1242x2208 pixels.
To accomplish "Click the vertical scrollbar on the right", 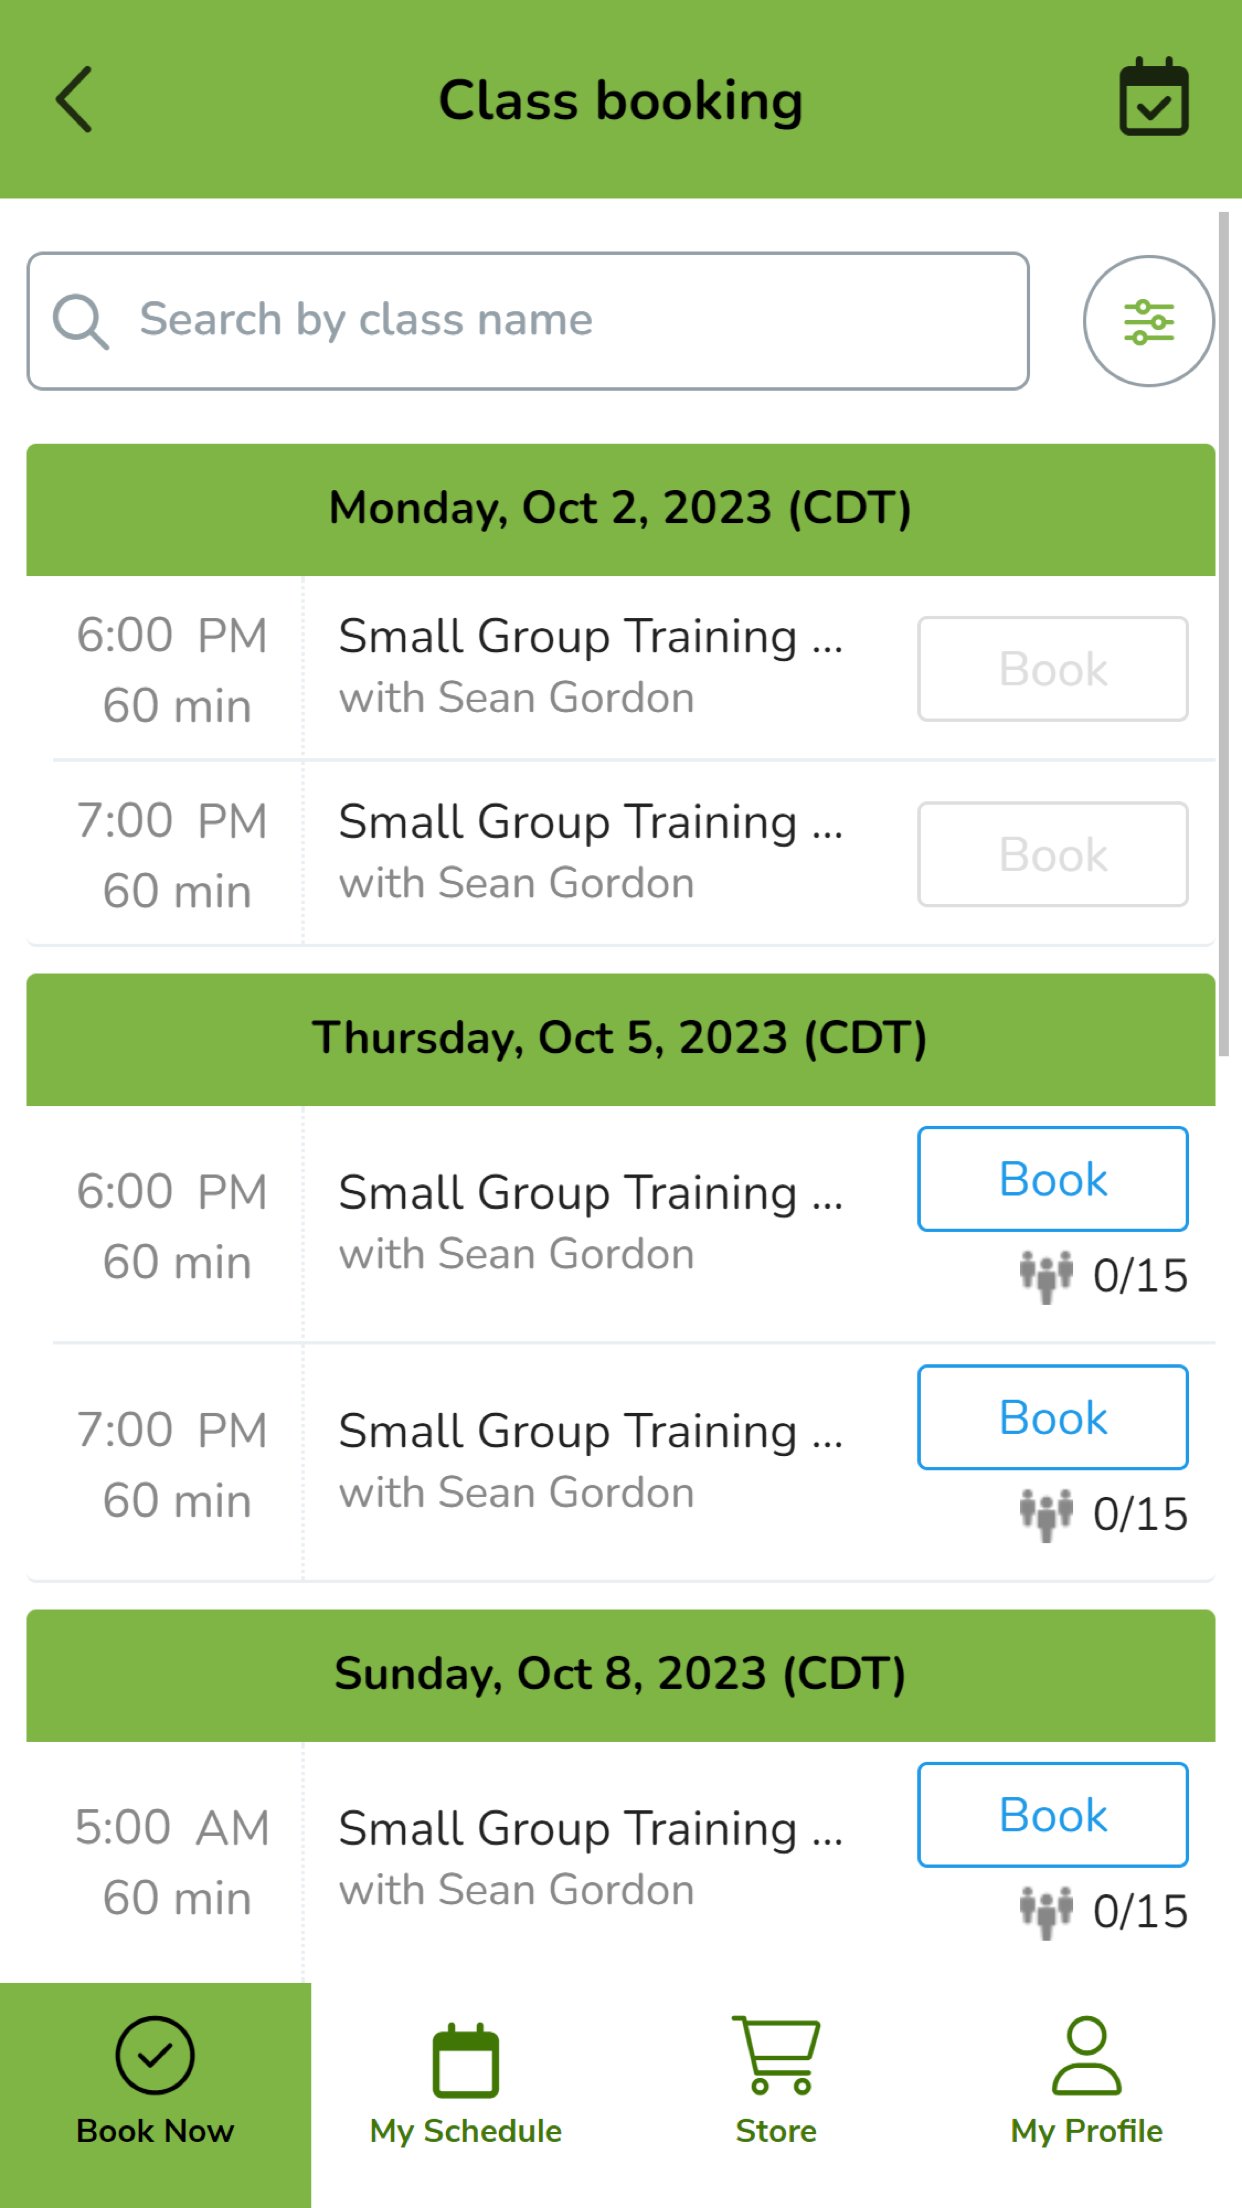I will point(1223,632).
